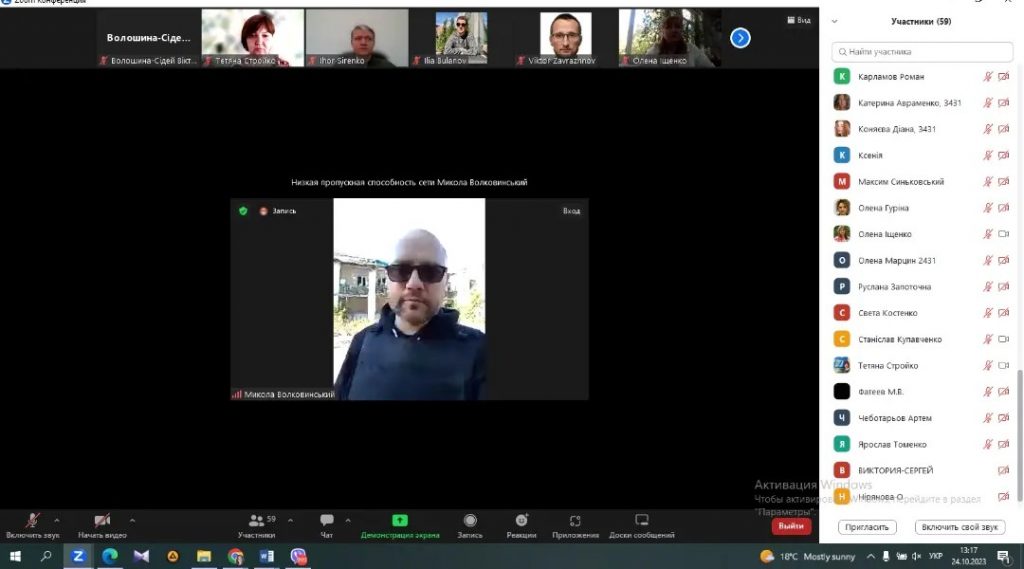Click Вход label in the video overlay
Image resolution: width=1024 pixels, height=569 pixels.
(x=571, y=211)
